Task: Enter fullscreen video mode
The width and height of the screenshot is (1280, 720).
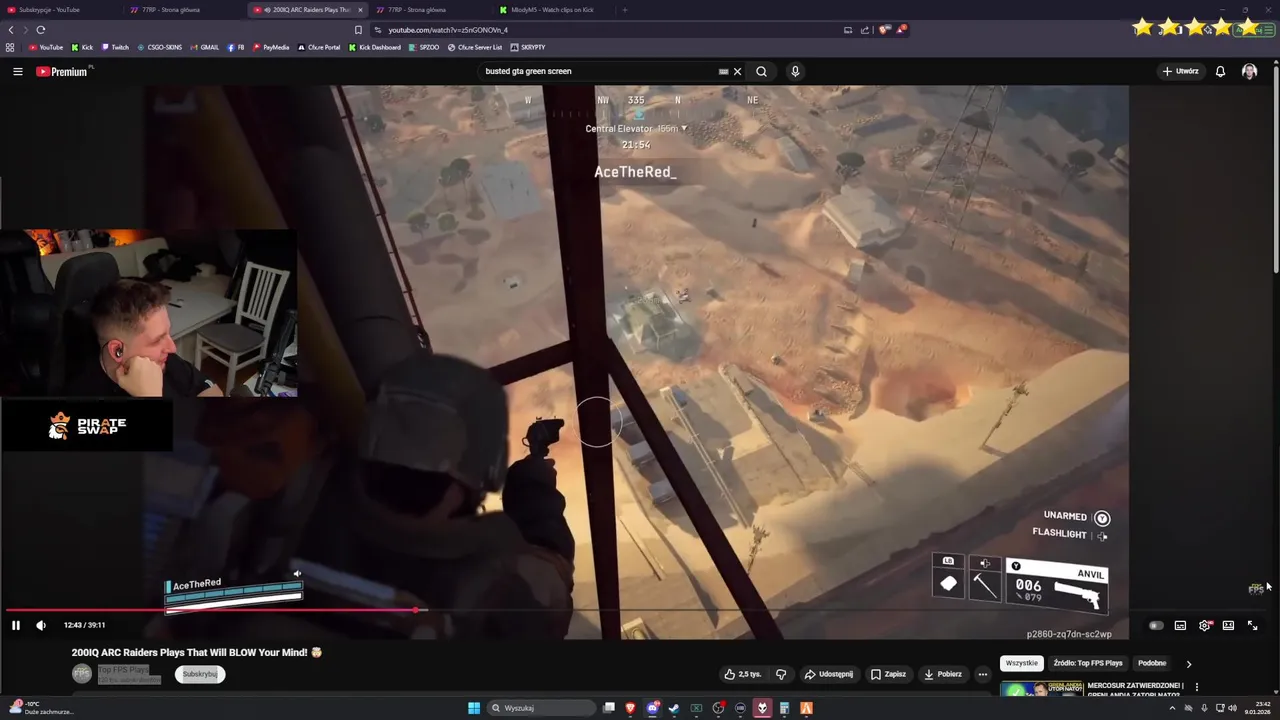Action: pyautogui.click(x=1252, y=625)
